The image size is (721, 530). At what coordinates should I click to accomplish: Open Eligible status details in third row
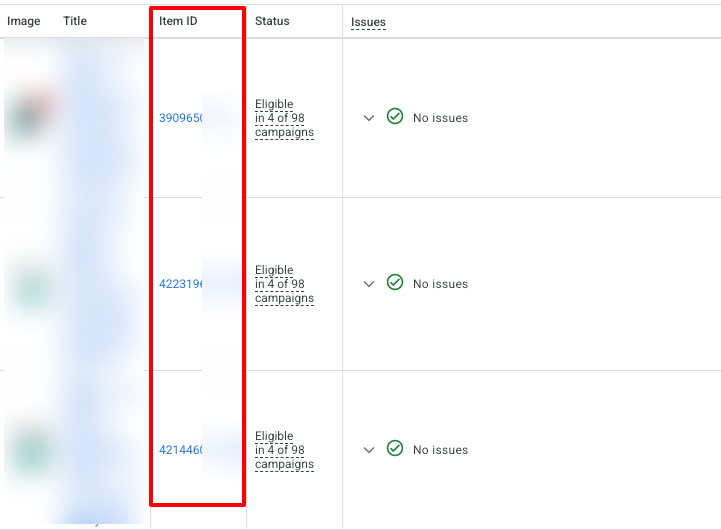[284, 450]
